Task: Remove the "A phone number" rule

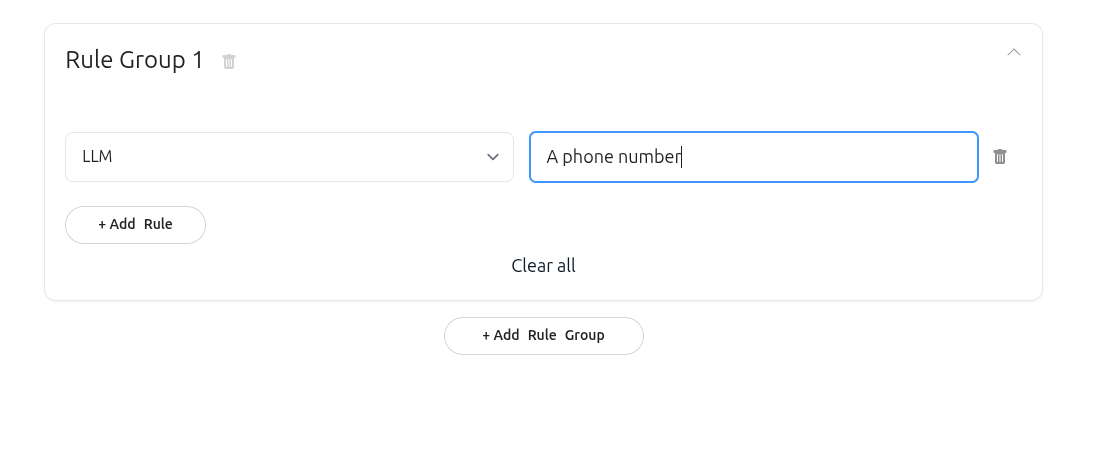Action: [999, 157]
